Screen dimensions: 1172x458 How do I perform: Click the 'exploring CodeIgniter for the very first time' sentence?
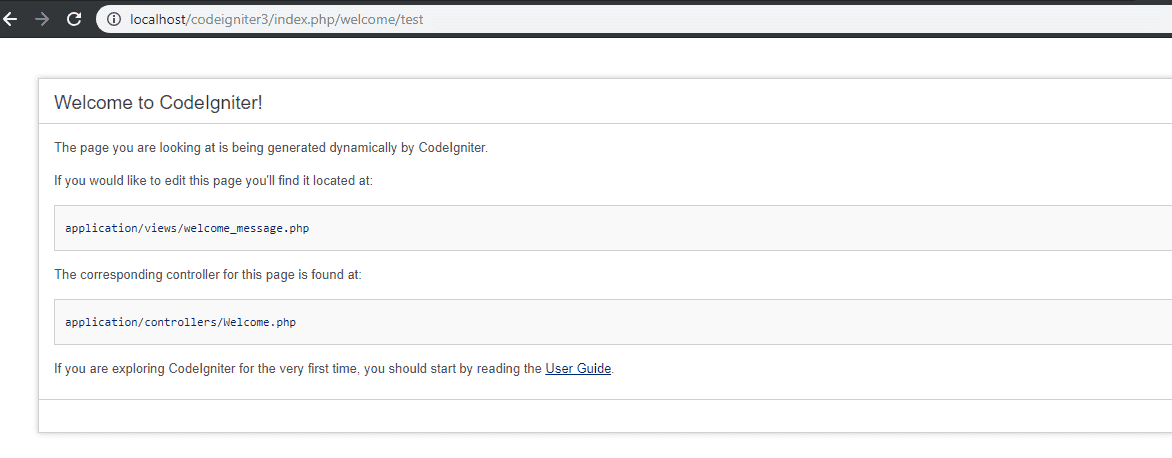pyautogui.click(x=334, y=368)
